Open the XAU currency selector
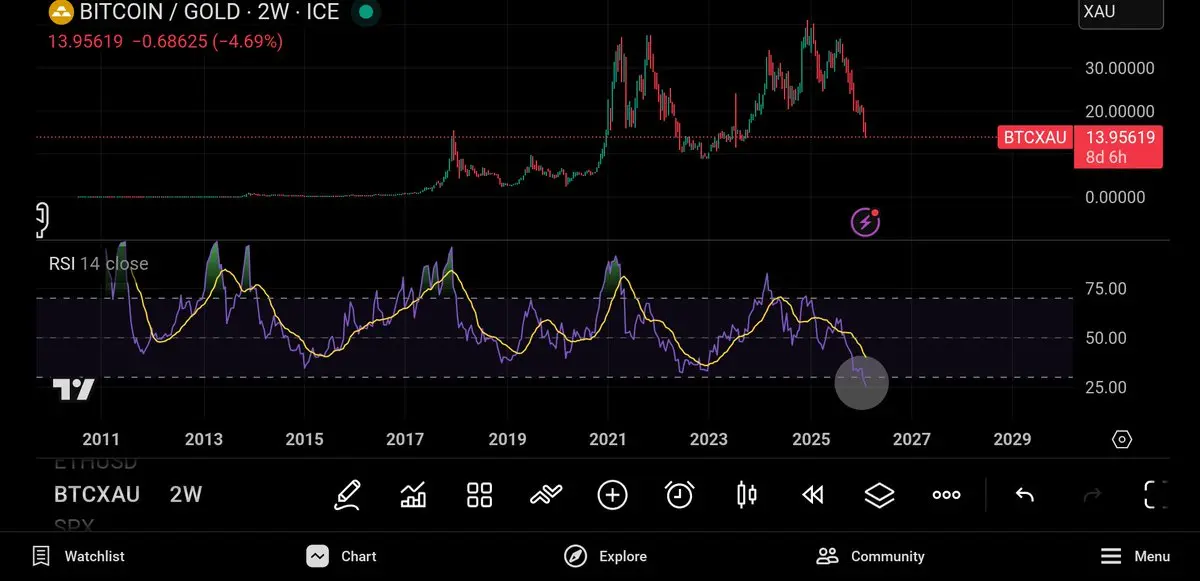The height and width of the screenshot is (581, 1200). coord(1122,14)
